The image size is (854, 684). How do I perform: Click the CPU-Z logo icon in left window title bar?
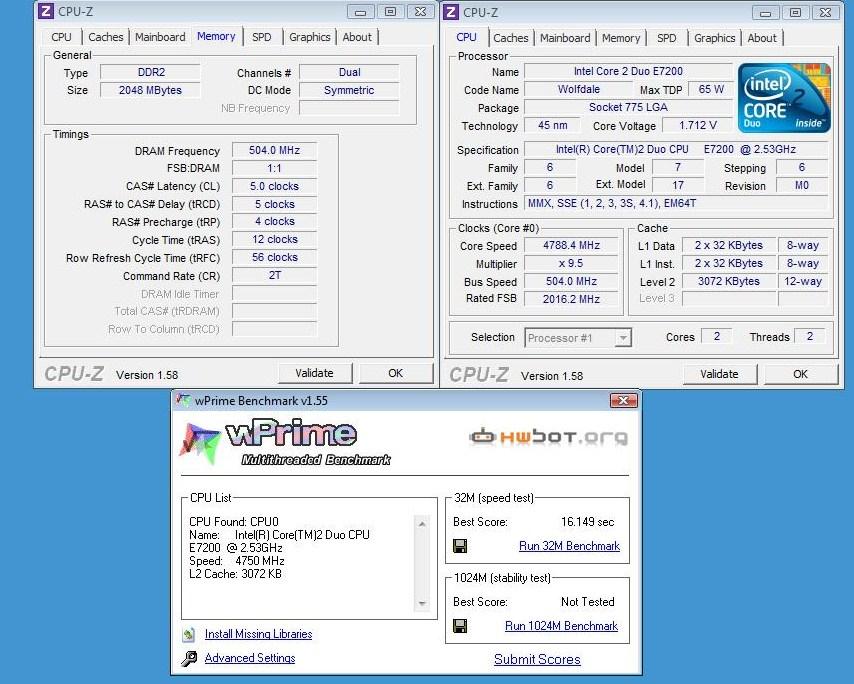(46, 11)
